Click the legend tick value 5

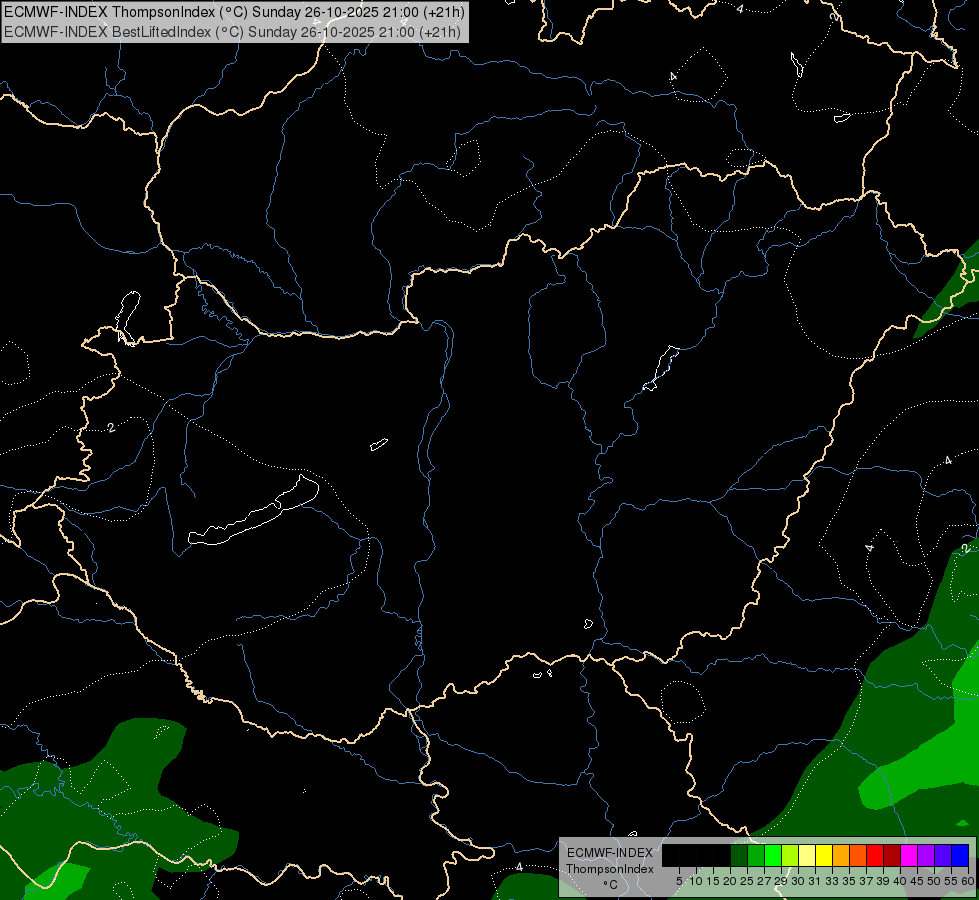[x=679, y=881]
